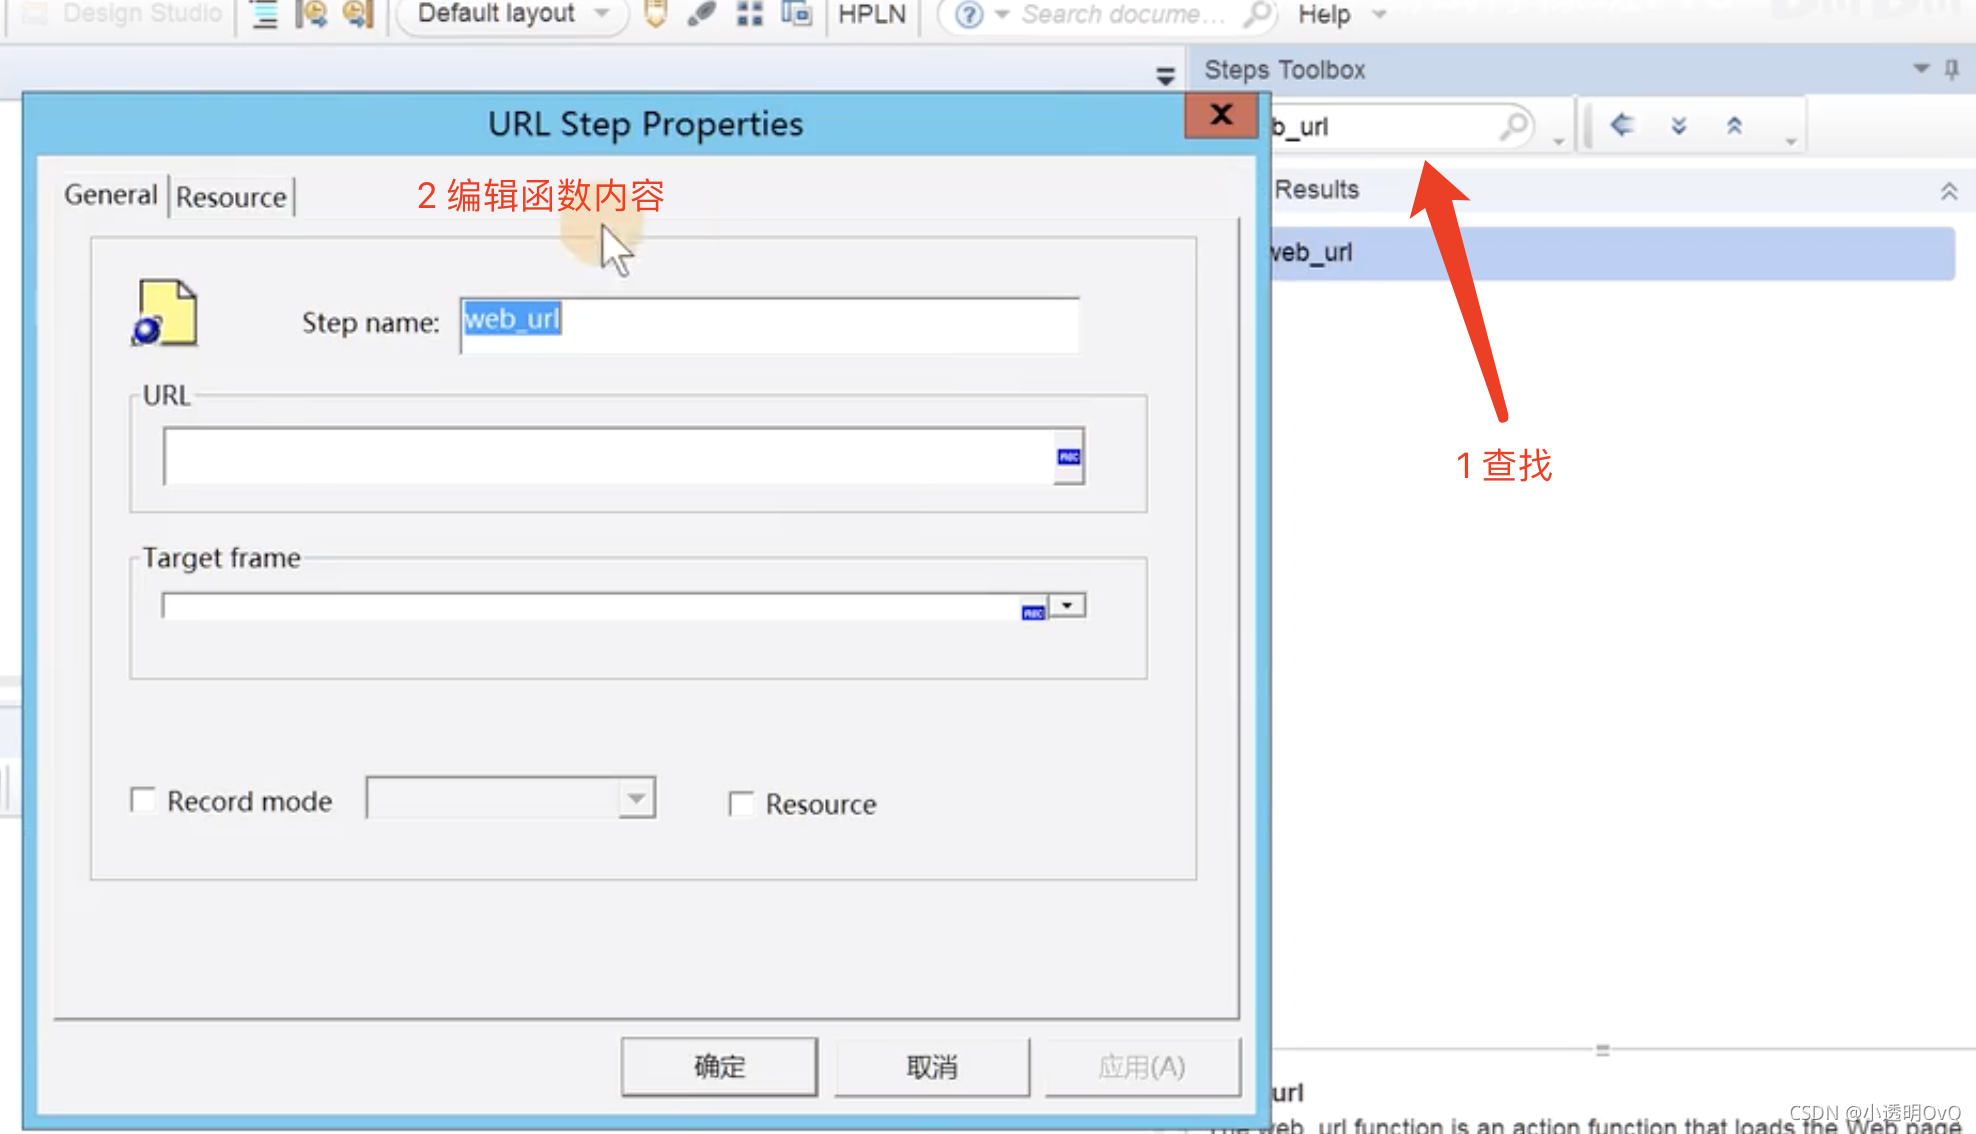Click the 确定 confirm button
Image resolution: width=1976 pixels, height=1134 pixels.
pyautogui.click(x=718, y=1065)
